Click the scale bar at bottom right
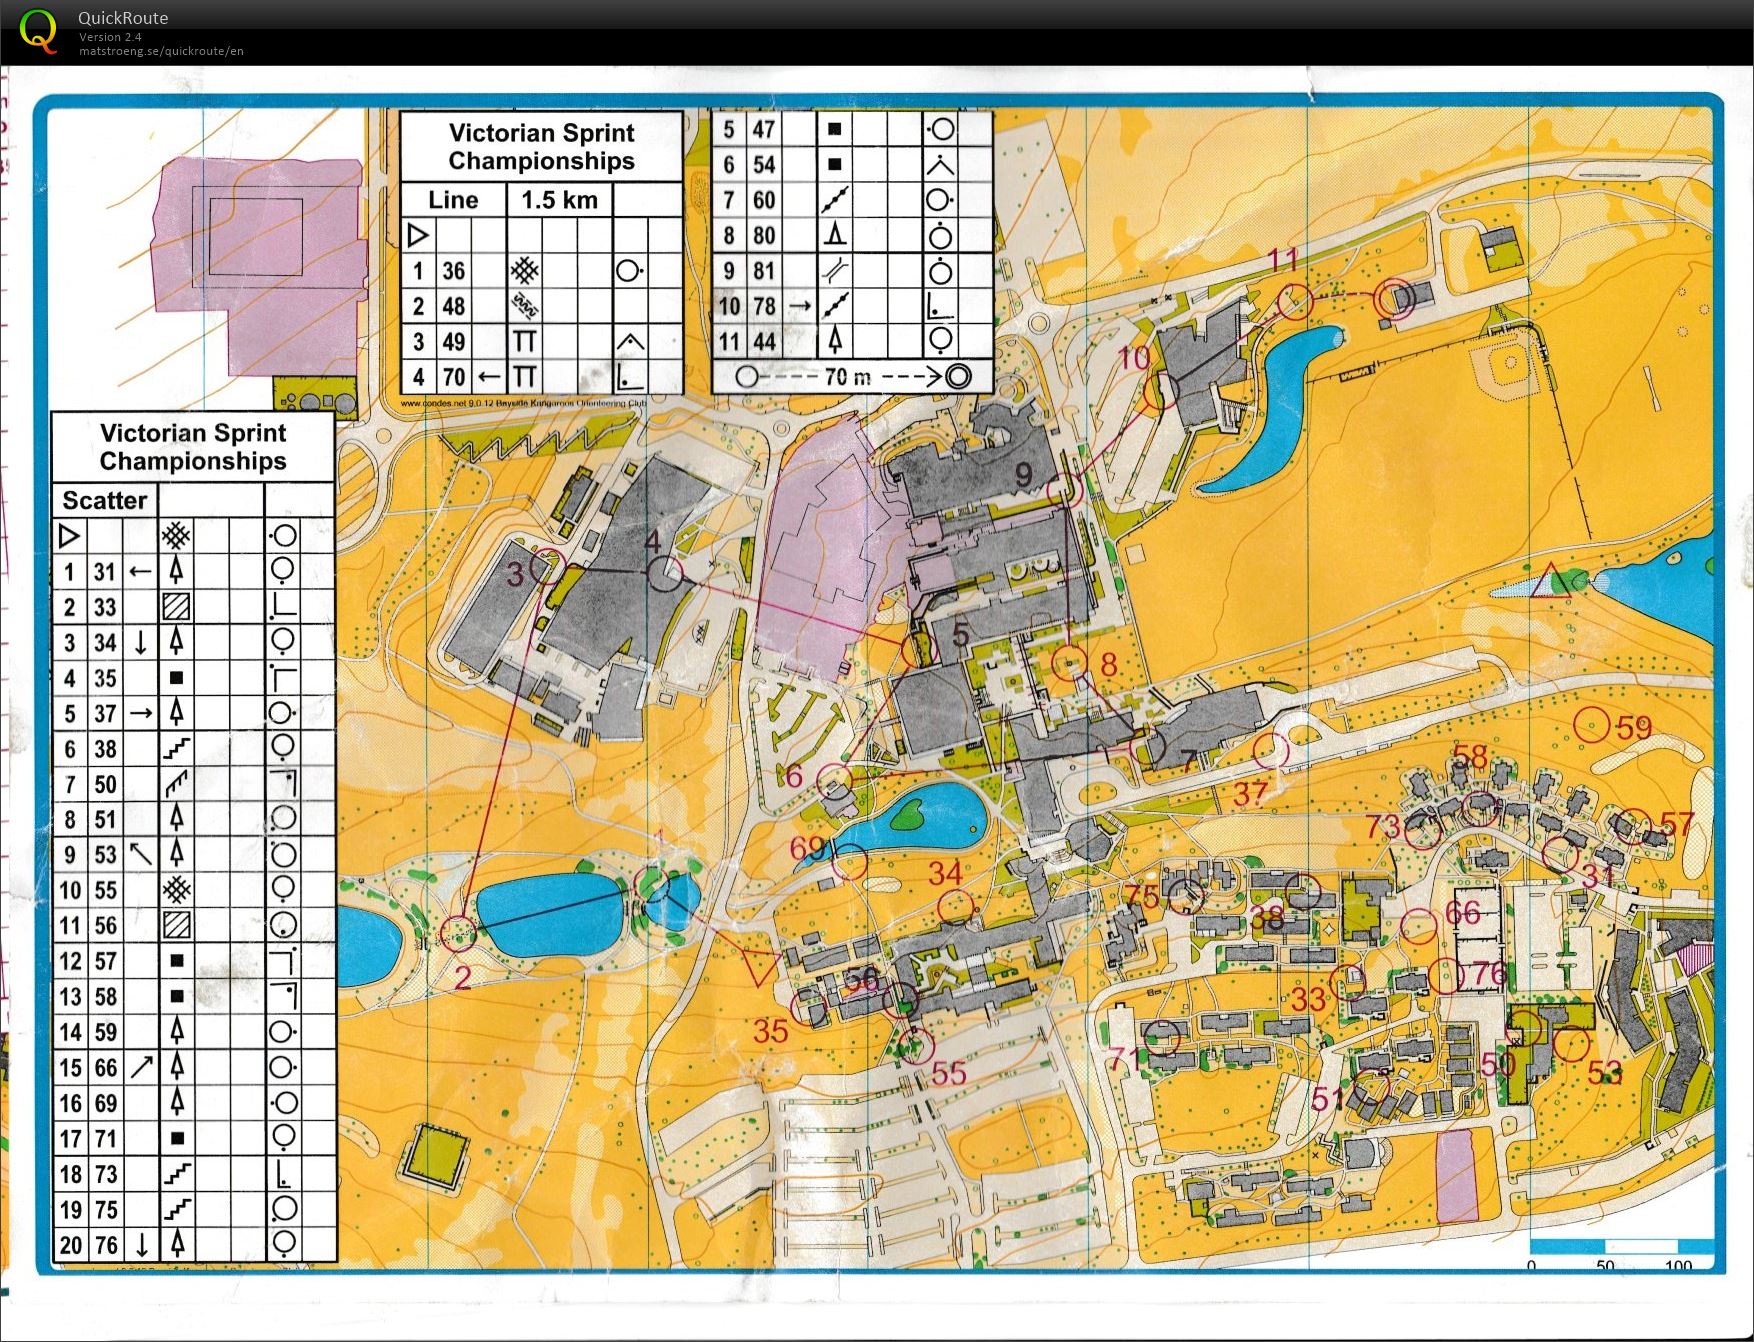 (1620, 1246)
